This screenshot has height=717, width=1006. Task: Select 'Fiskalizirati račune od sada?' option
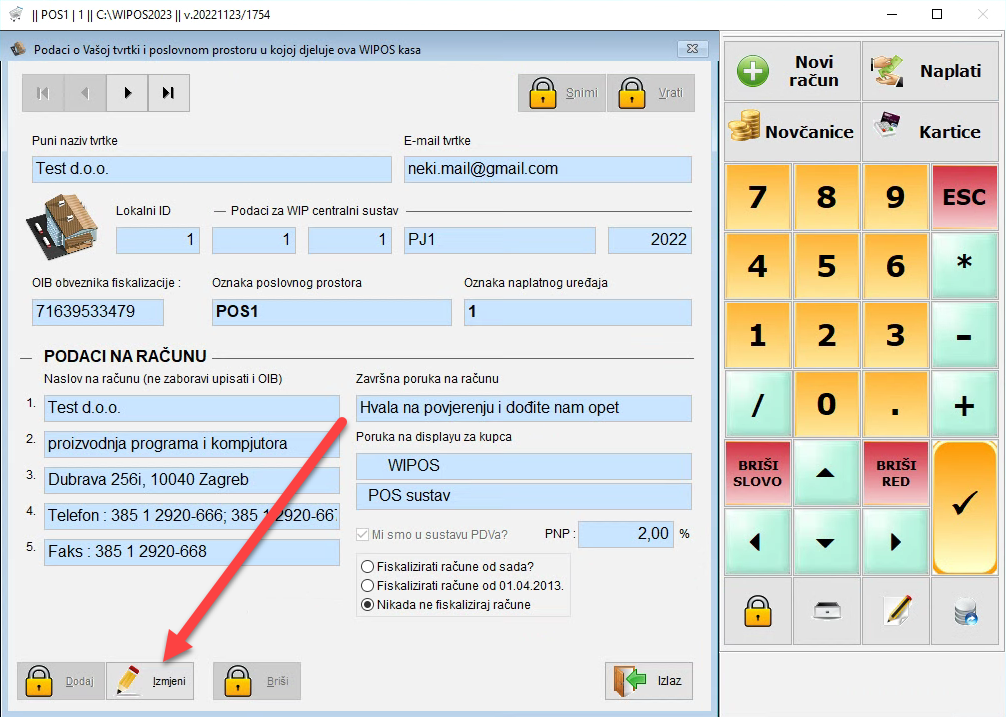pos(368,566)
